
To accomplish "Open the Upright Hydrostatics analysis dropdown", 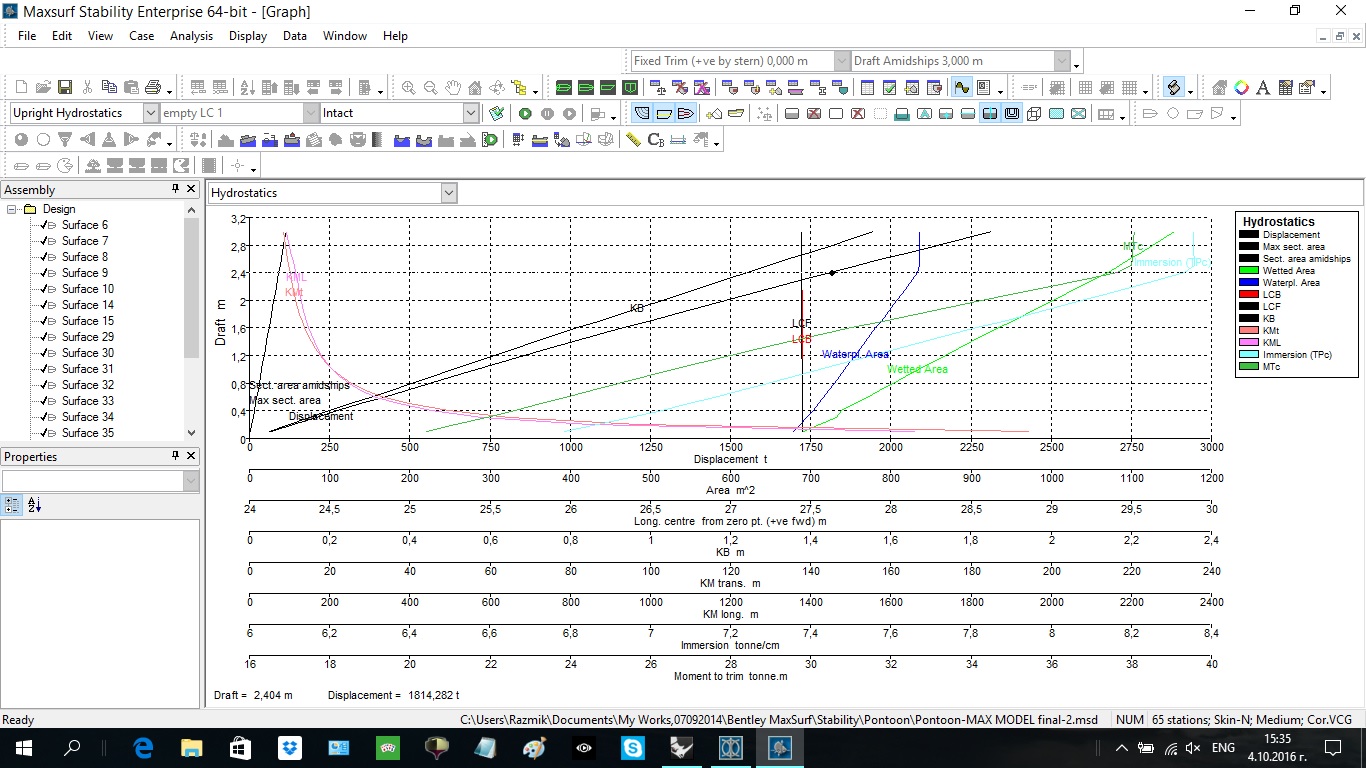I will [151, 113].
